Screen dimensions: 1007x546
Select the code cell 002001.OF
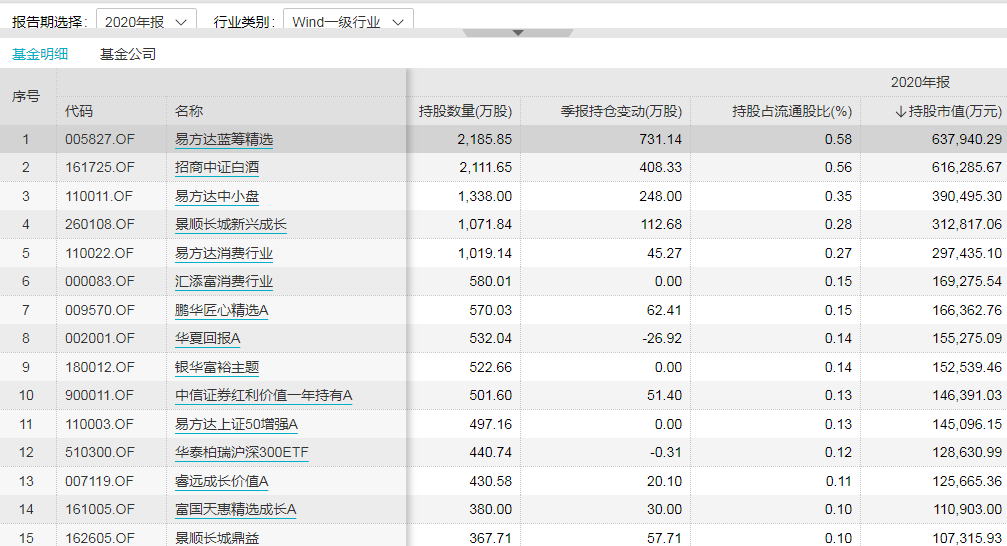coord(100,339)
